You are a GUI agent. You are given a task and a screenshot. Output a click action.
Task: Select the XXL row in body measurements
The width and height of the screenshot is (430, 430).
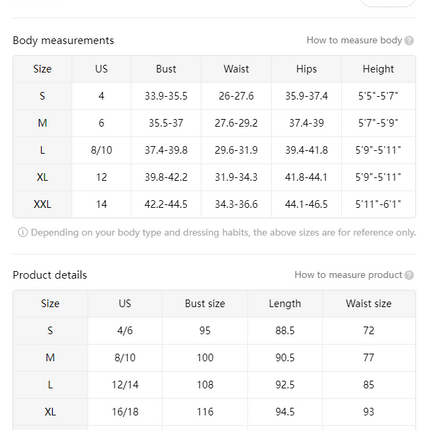(x=214, y=204)
